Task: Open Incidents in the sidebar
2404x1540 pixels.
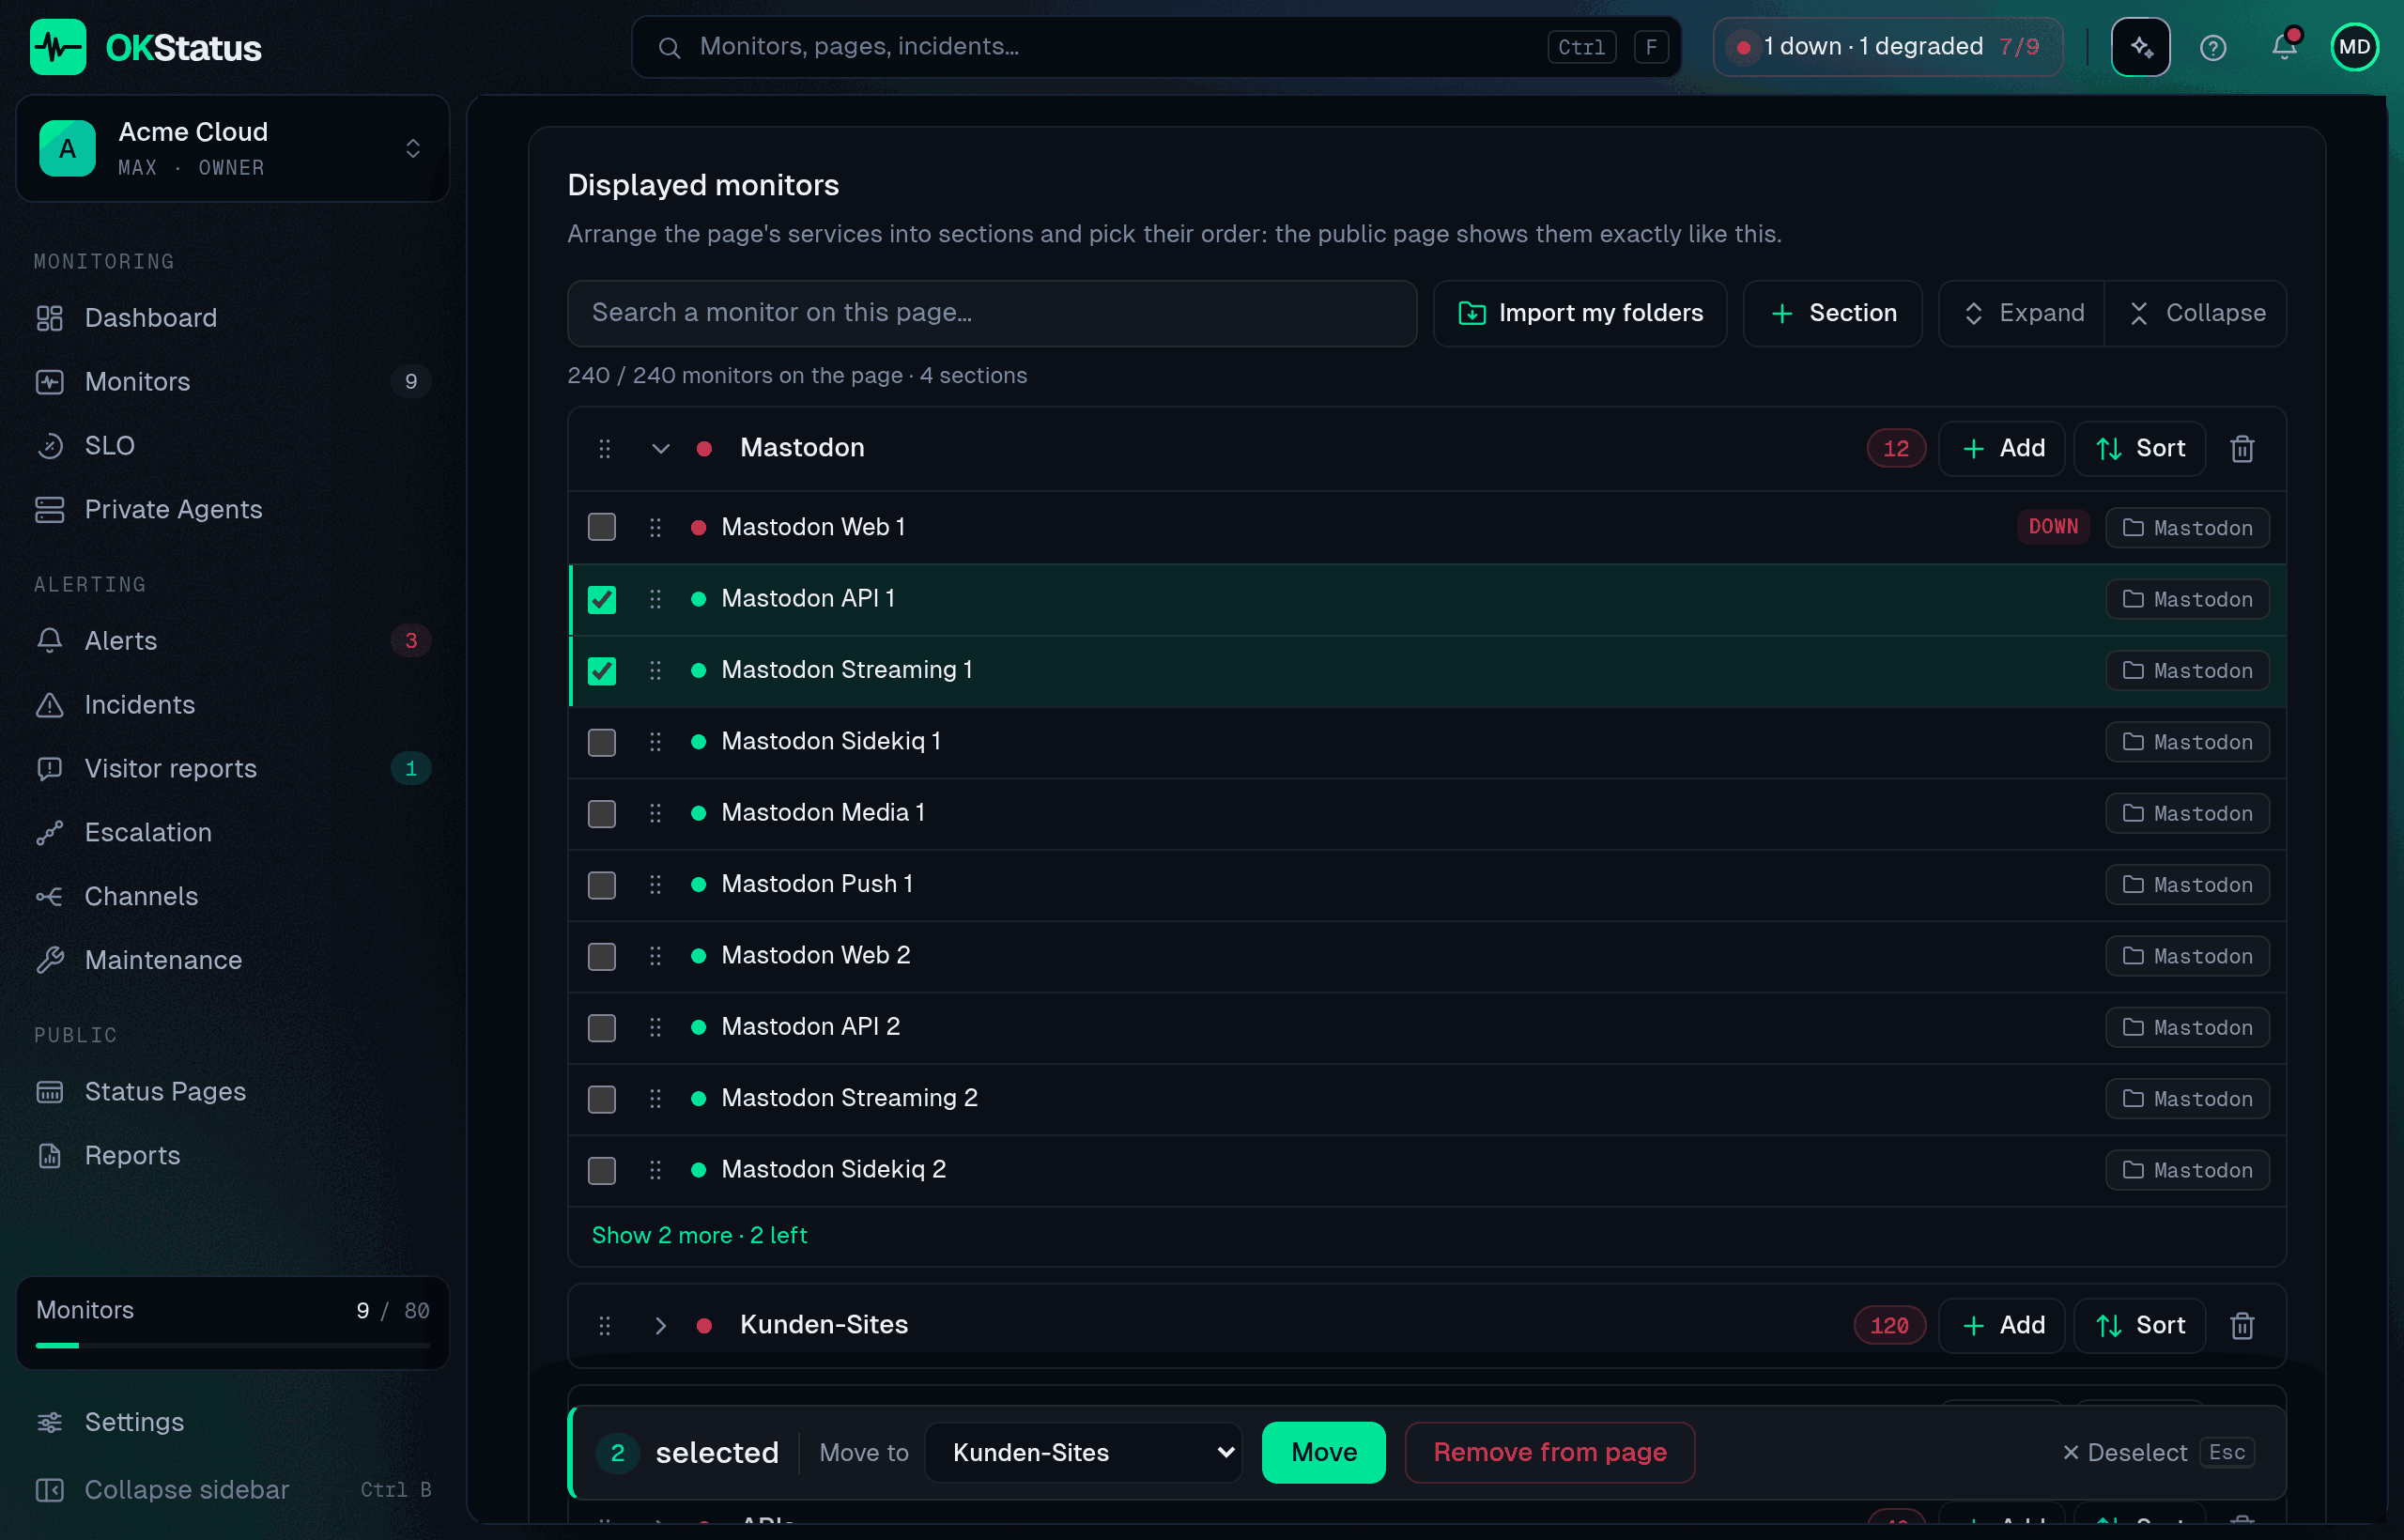Action: click(232, 704)
